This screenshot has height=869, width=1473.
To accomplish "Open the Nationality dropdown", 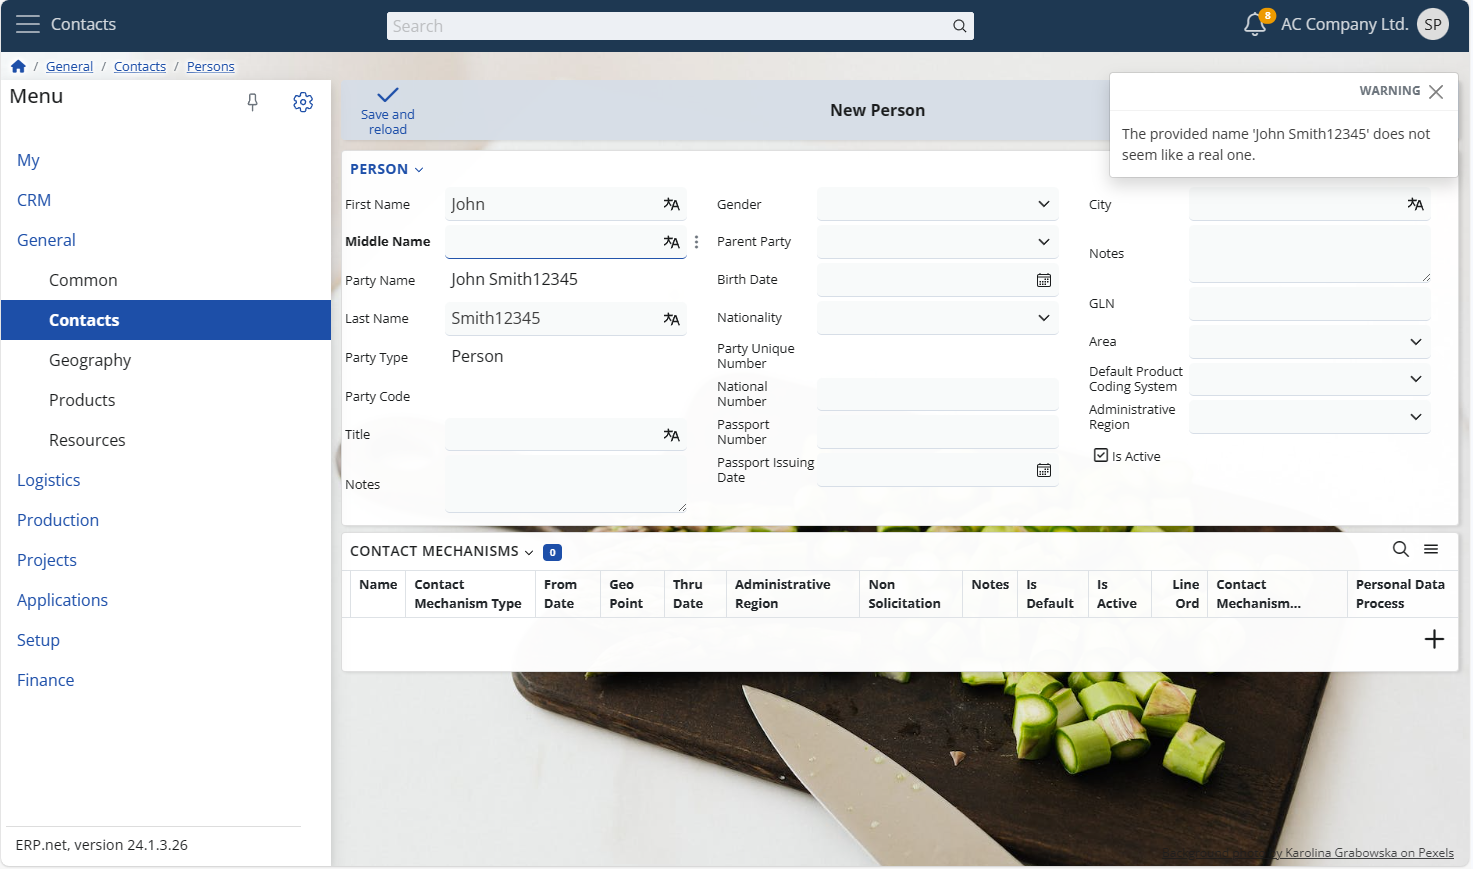I will click(1043, 318).
